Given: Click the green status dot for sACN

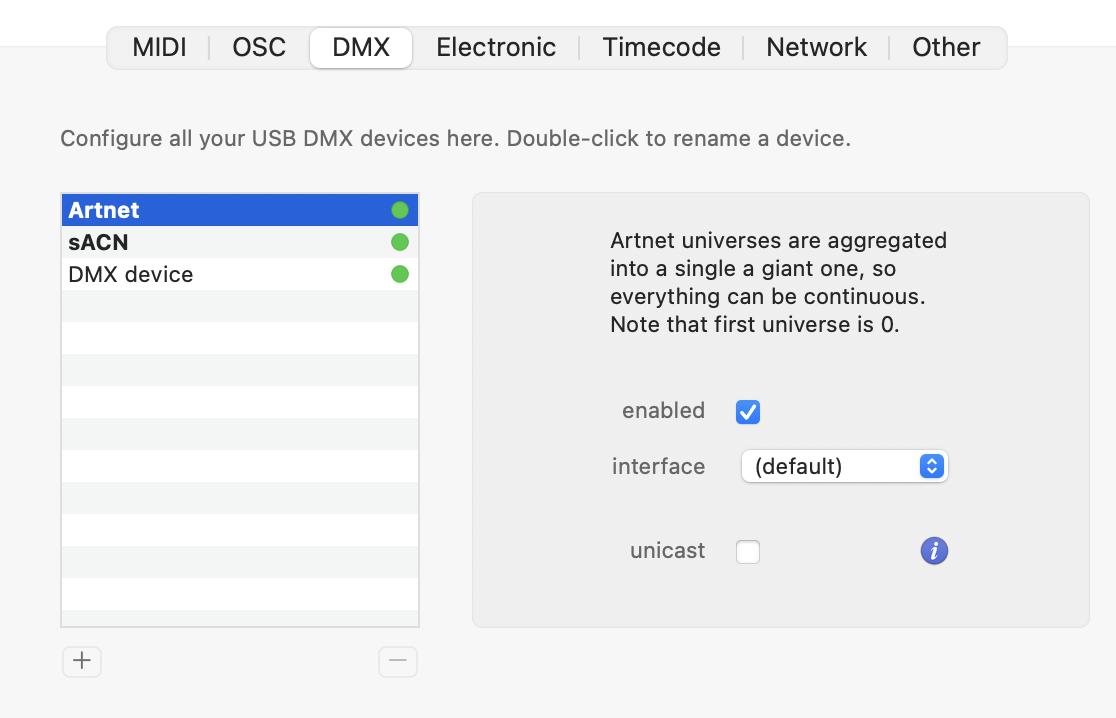Looking at the screenshot, I should [400, 242].
